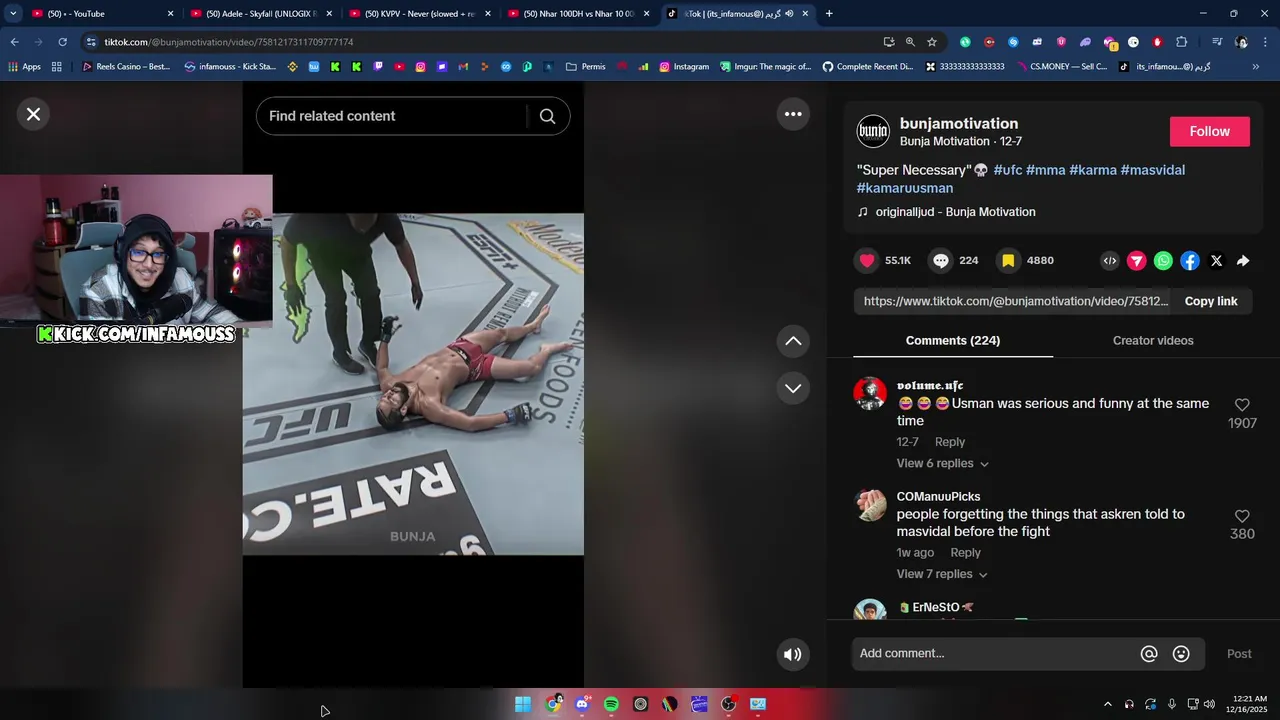Like the video with the heart icon
This screenshot has height=720, width=1280.
coord(867,261)
